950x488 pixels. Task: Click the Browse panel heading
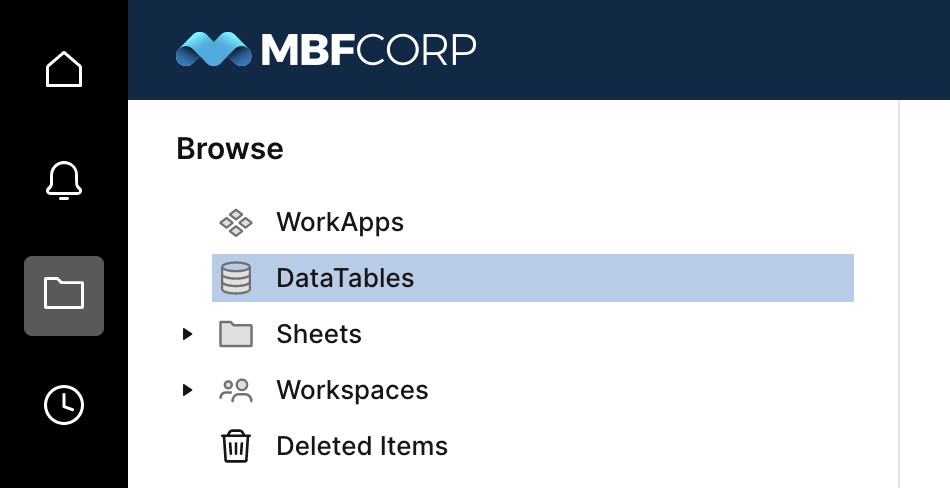[x=230, y=149]
